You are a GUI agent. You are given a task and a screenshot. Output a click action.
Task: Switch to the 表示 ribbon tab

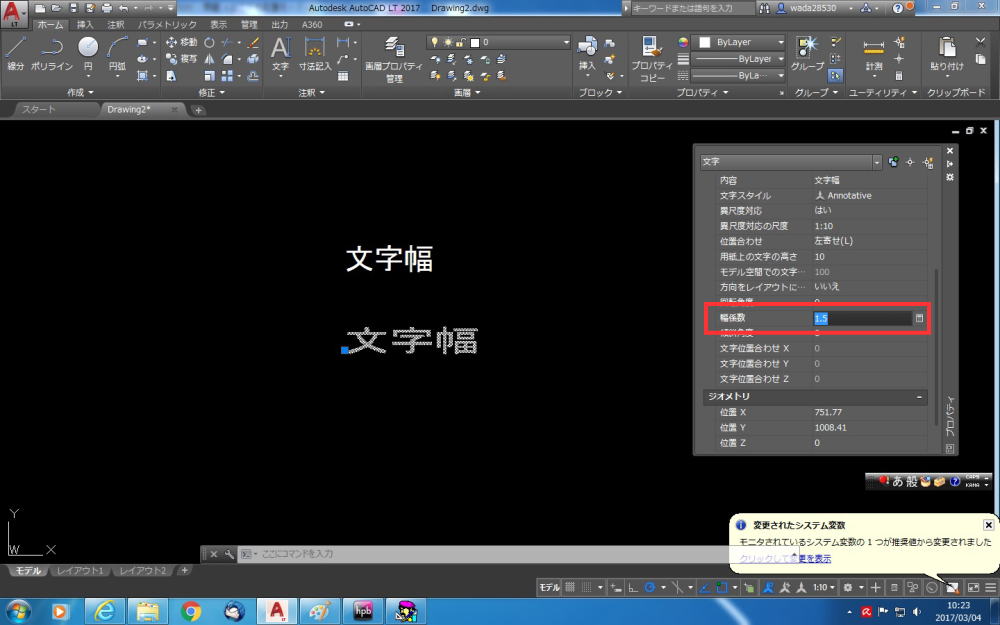point(219,25)
